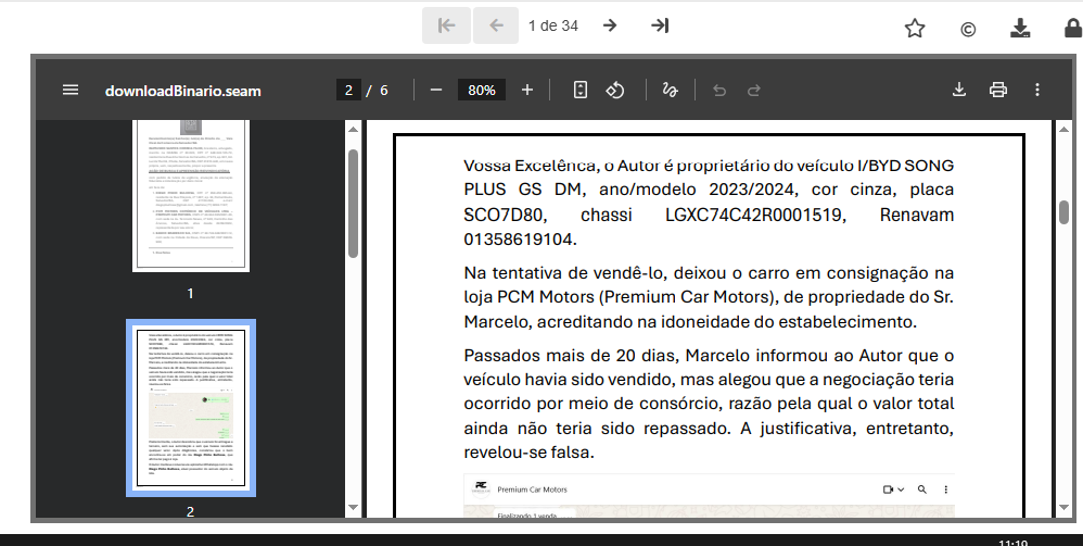The height and width of the screenshot is (546, 1083).
Task: Rotate PDF counterclockwise
Action: coord(615,90)
